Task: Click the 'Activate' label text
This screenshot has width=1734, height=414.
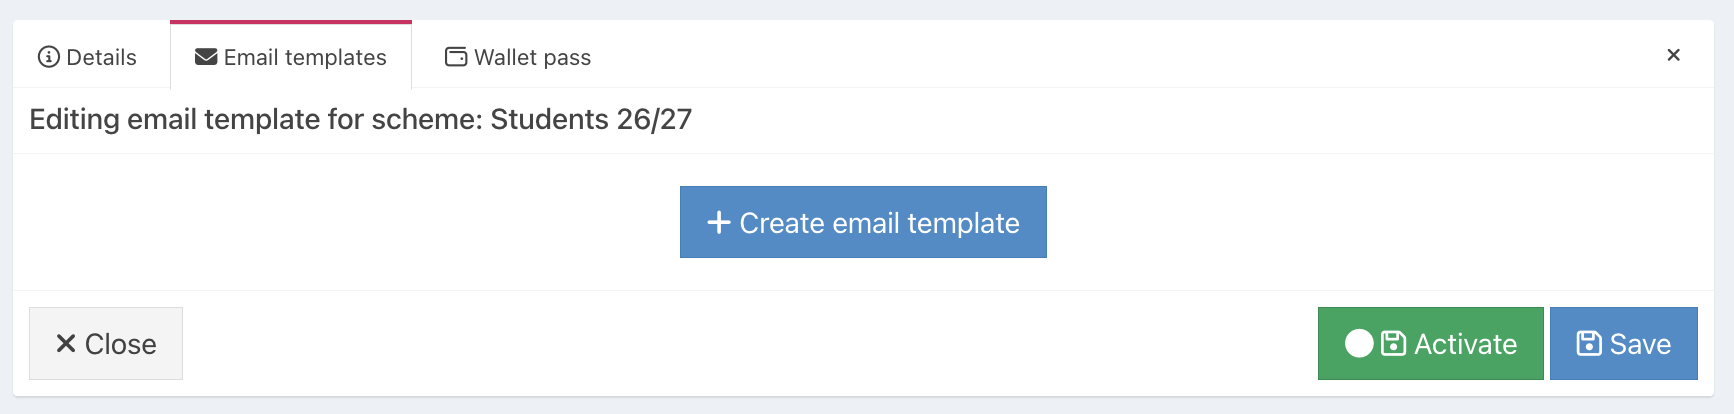Action: (1465, 344)
